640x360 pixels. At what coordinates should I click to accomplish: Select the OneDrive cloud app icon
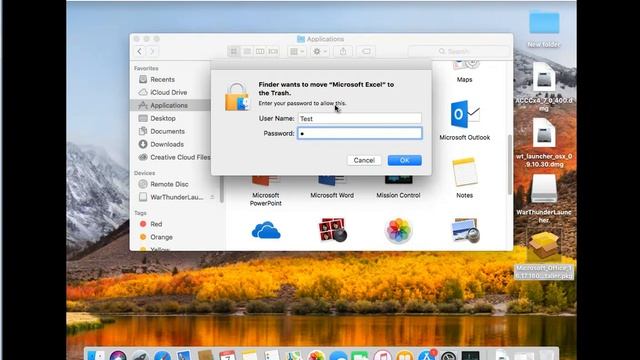(x=266, y=231)
